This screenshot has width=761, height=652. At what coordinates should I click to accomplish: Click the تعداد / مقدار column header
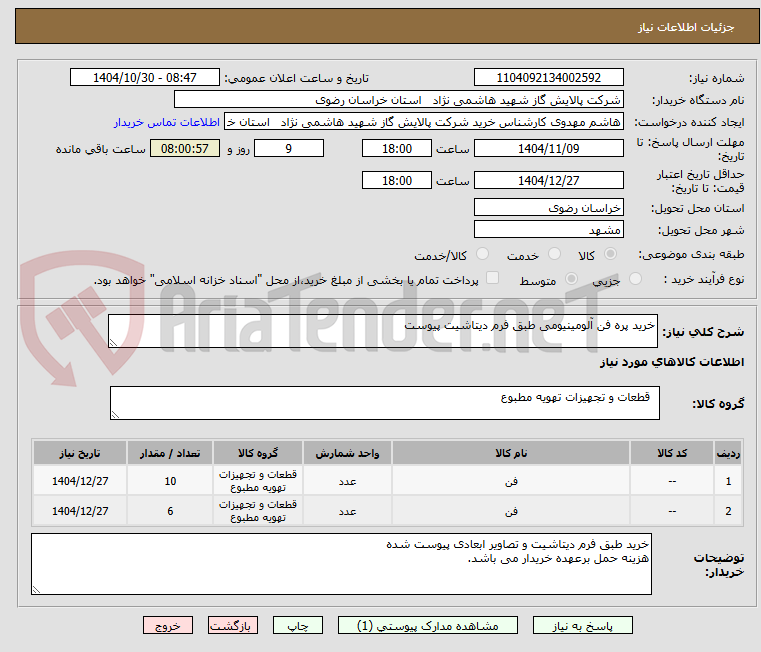170,453
